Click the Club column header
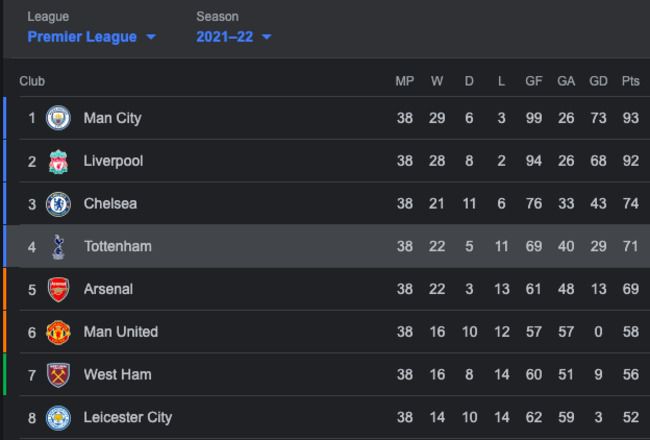The height and width of the screenshot is (440, 650). point(32,81)
